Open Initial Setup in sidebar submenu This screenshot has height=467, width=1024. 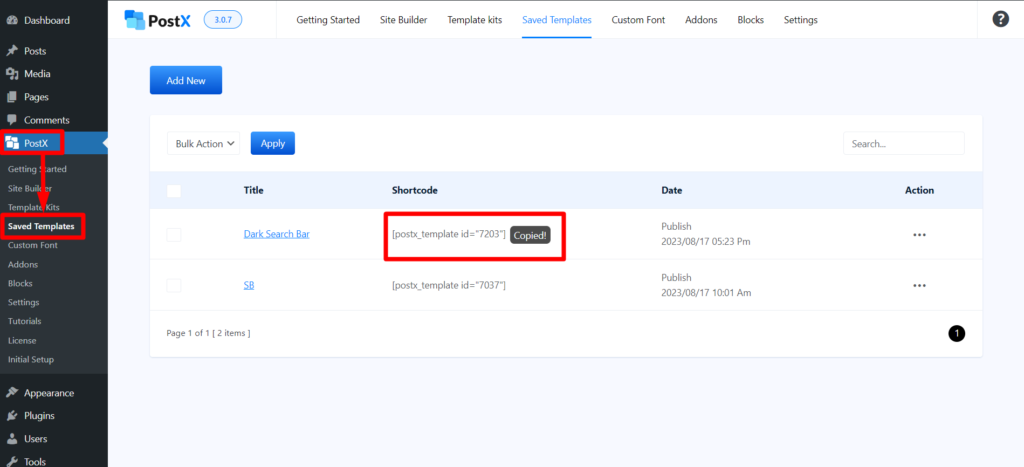[31, 359]
